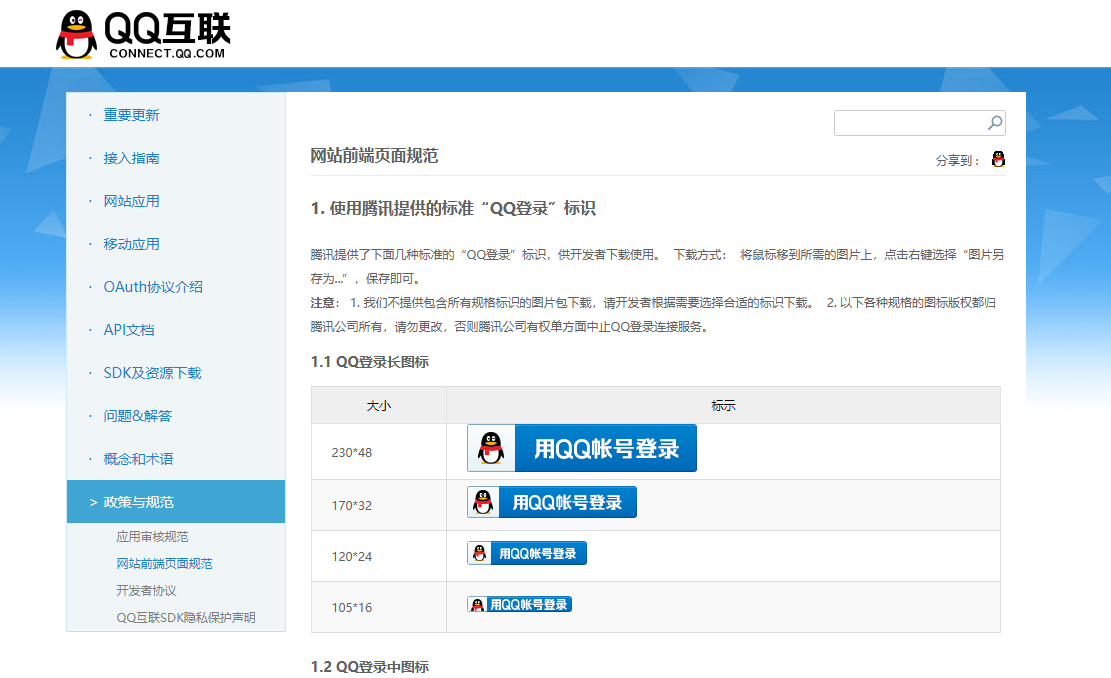Open 问题&解答 sidebar item
The height and width of the screenshot is (678, 1111).
click(137, 416)
